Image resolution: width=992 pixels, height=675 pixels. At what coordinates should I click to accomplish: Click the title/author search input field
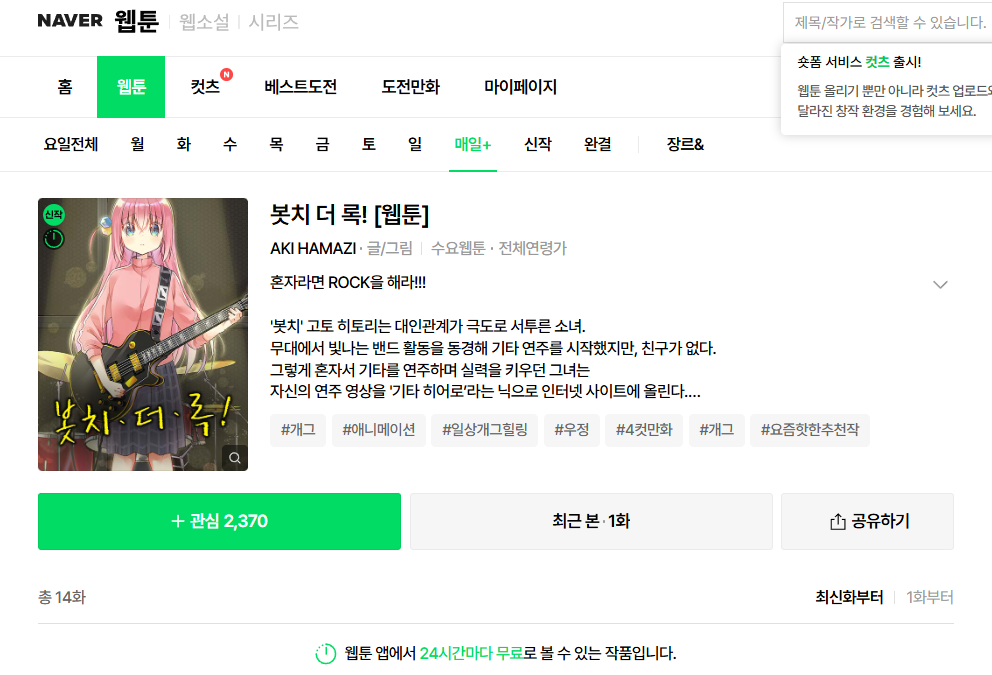point(886,21)
